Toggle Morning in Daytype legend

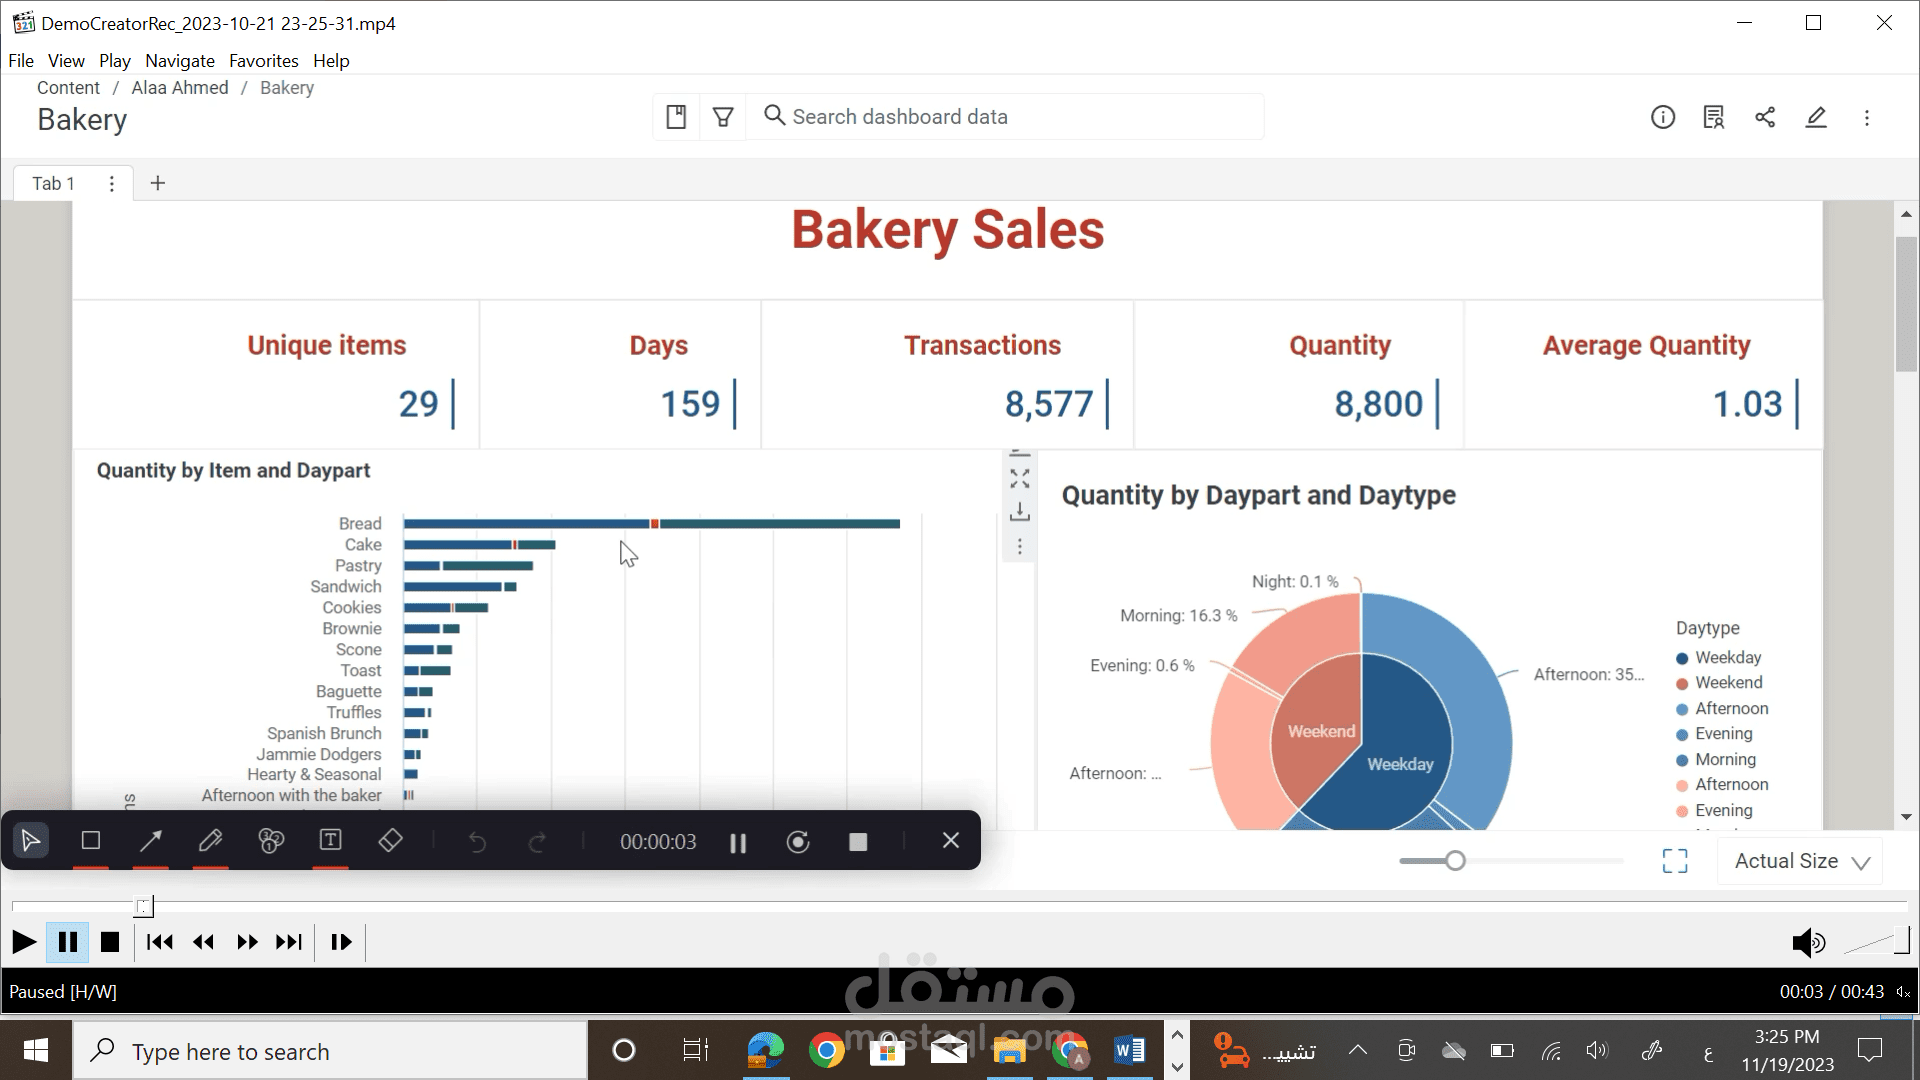coord(1716,759)
